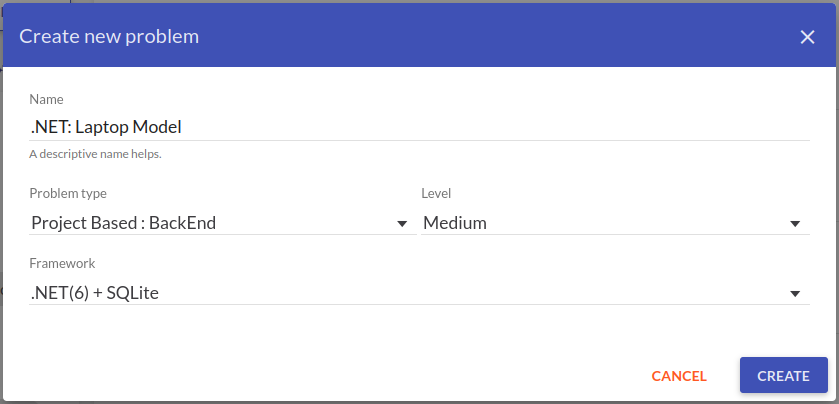Click the Name input field
Image resolution: width=839 pixels, height=404 pixels.
[x=418, y=127]
